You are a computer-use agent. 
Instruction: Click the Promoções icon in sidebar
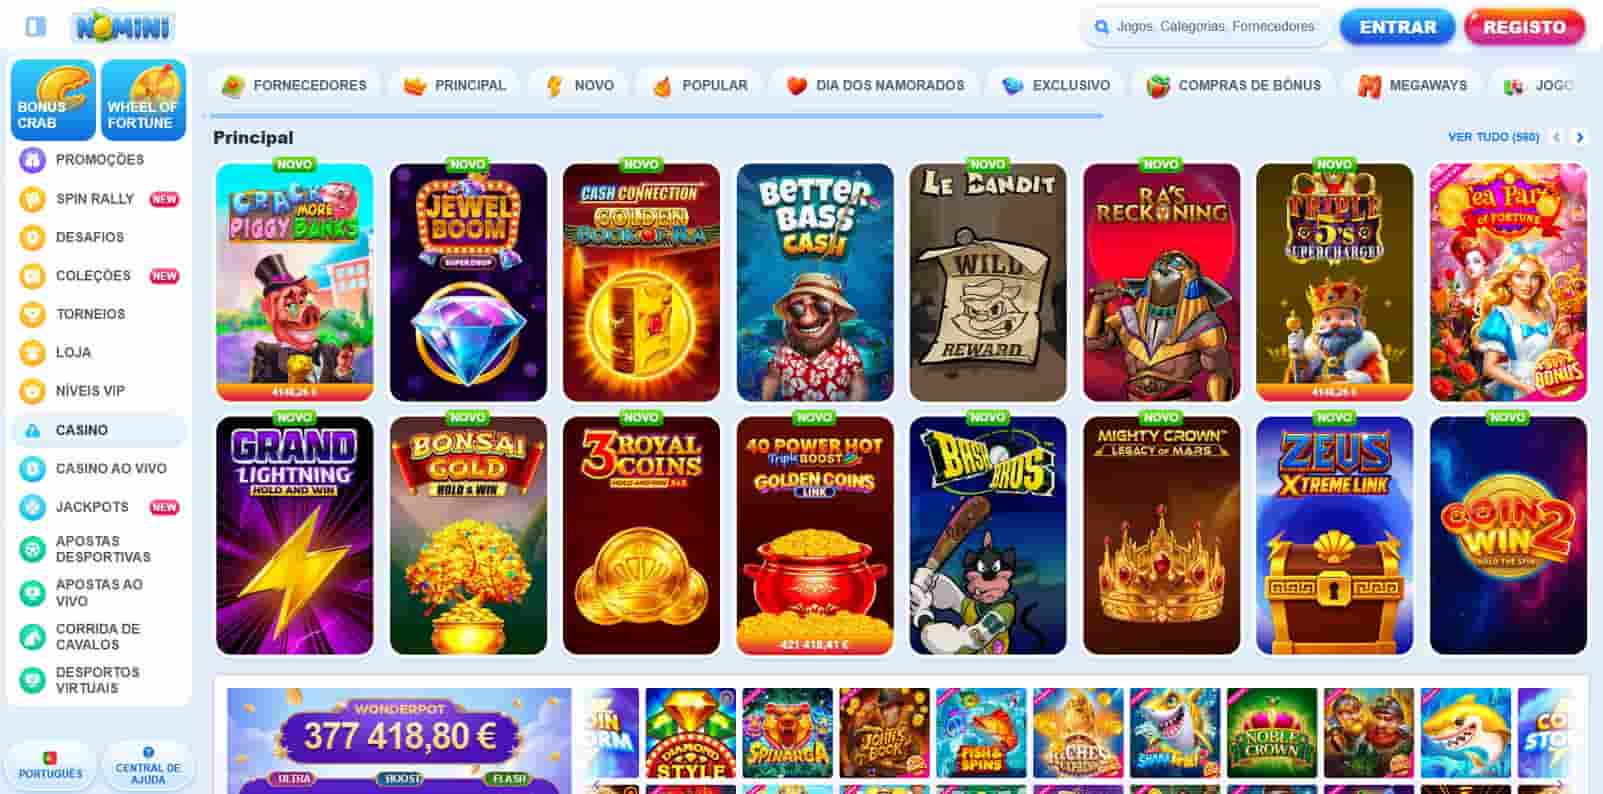click(x=33, y=160)
